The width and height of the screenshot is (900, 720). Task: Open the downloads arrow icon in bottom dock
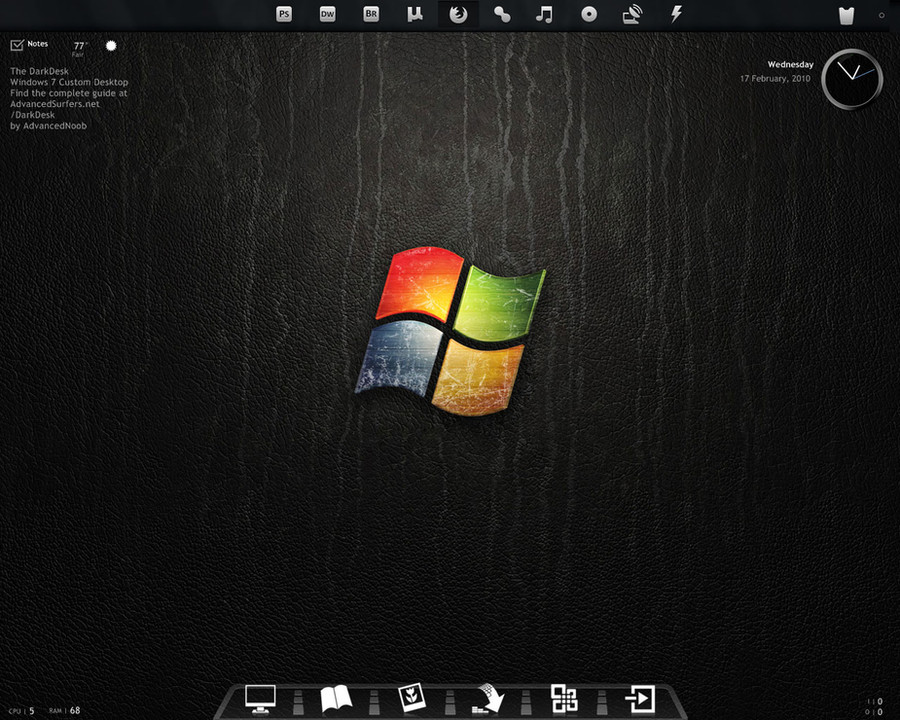tap(488, 699)
